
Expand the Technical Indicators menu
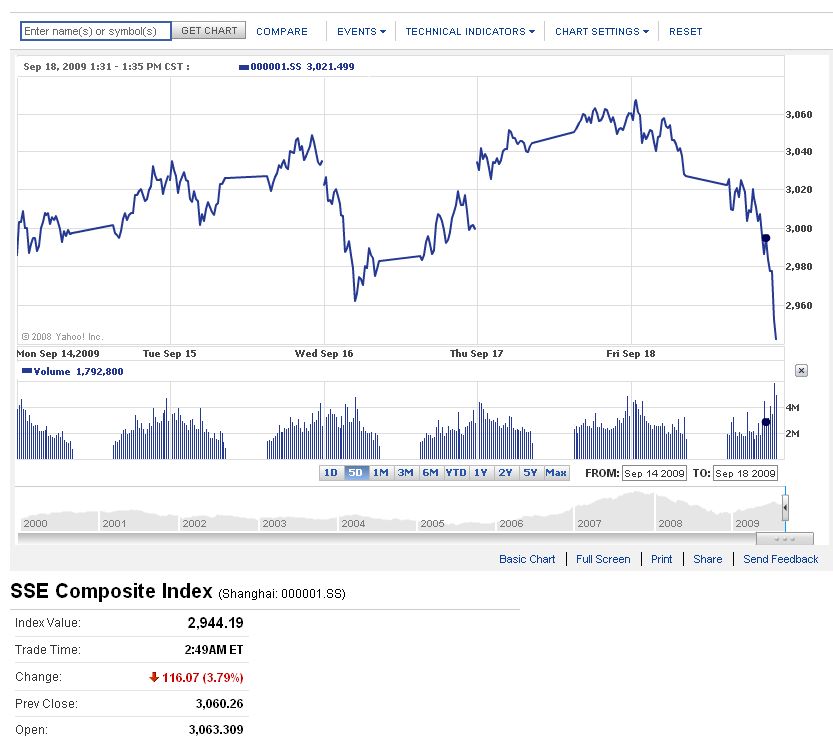coord(469,31)
